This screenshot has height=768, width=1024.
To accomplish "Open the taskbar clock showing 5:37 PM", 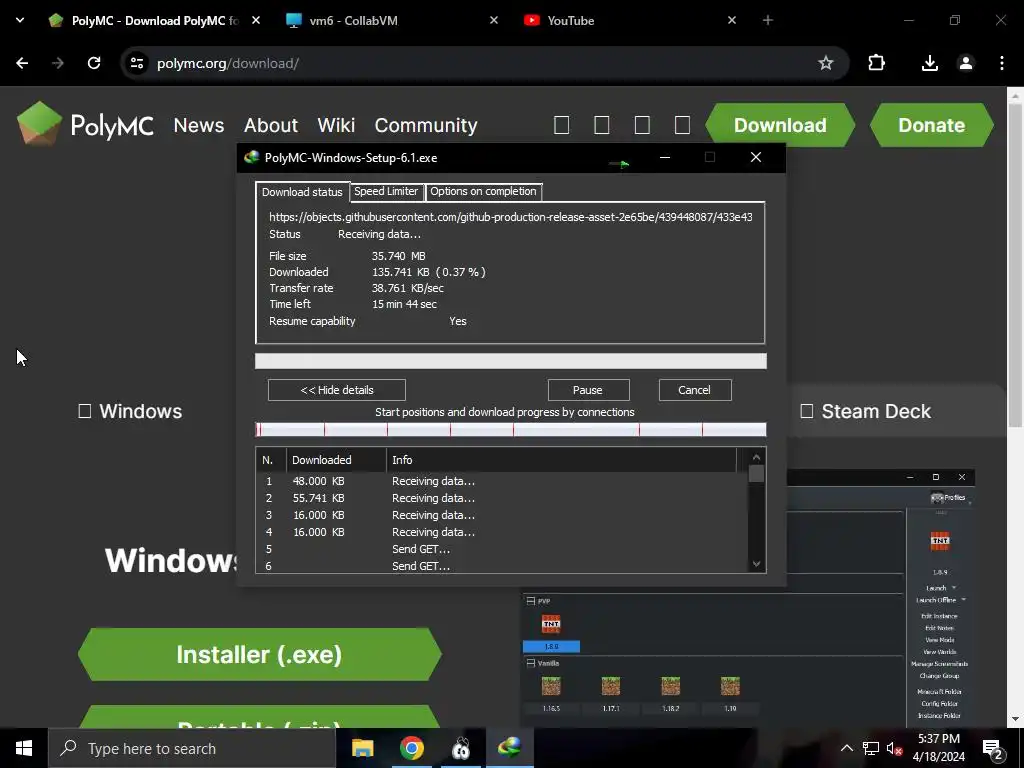I will point(938,748).
